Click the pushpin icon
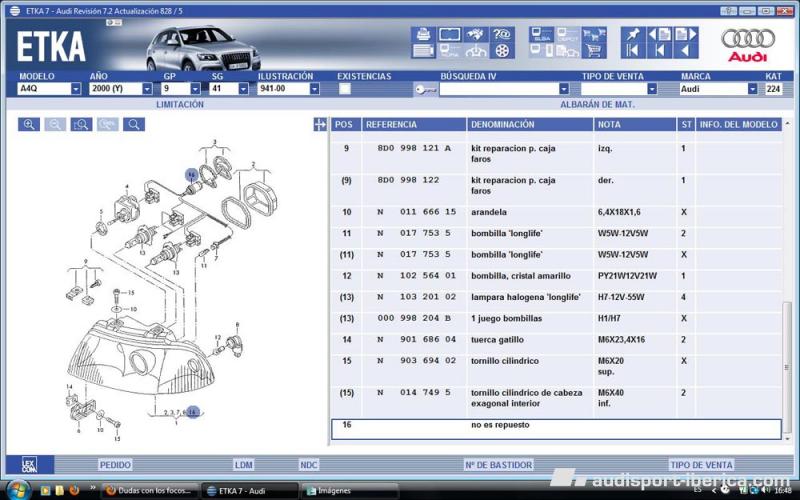 click(x=633, y=35)
